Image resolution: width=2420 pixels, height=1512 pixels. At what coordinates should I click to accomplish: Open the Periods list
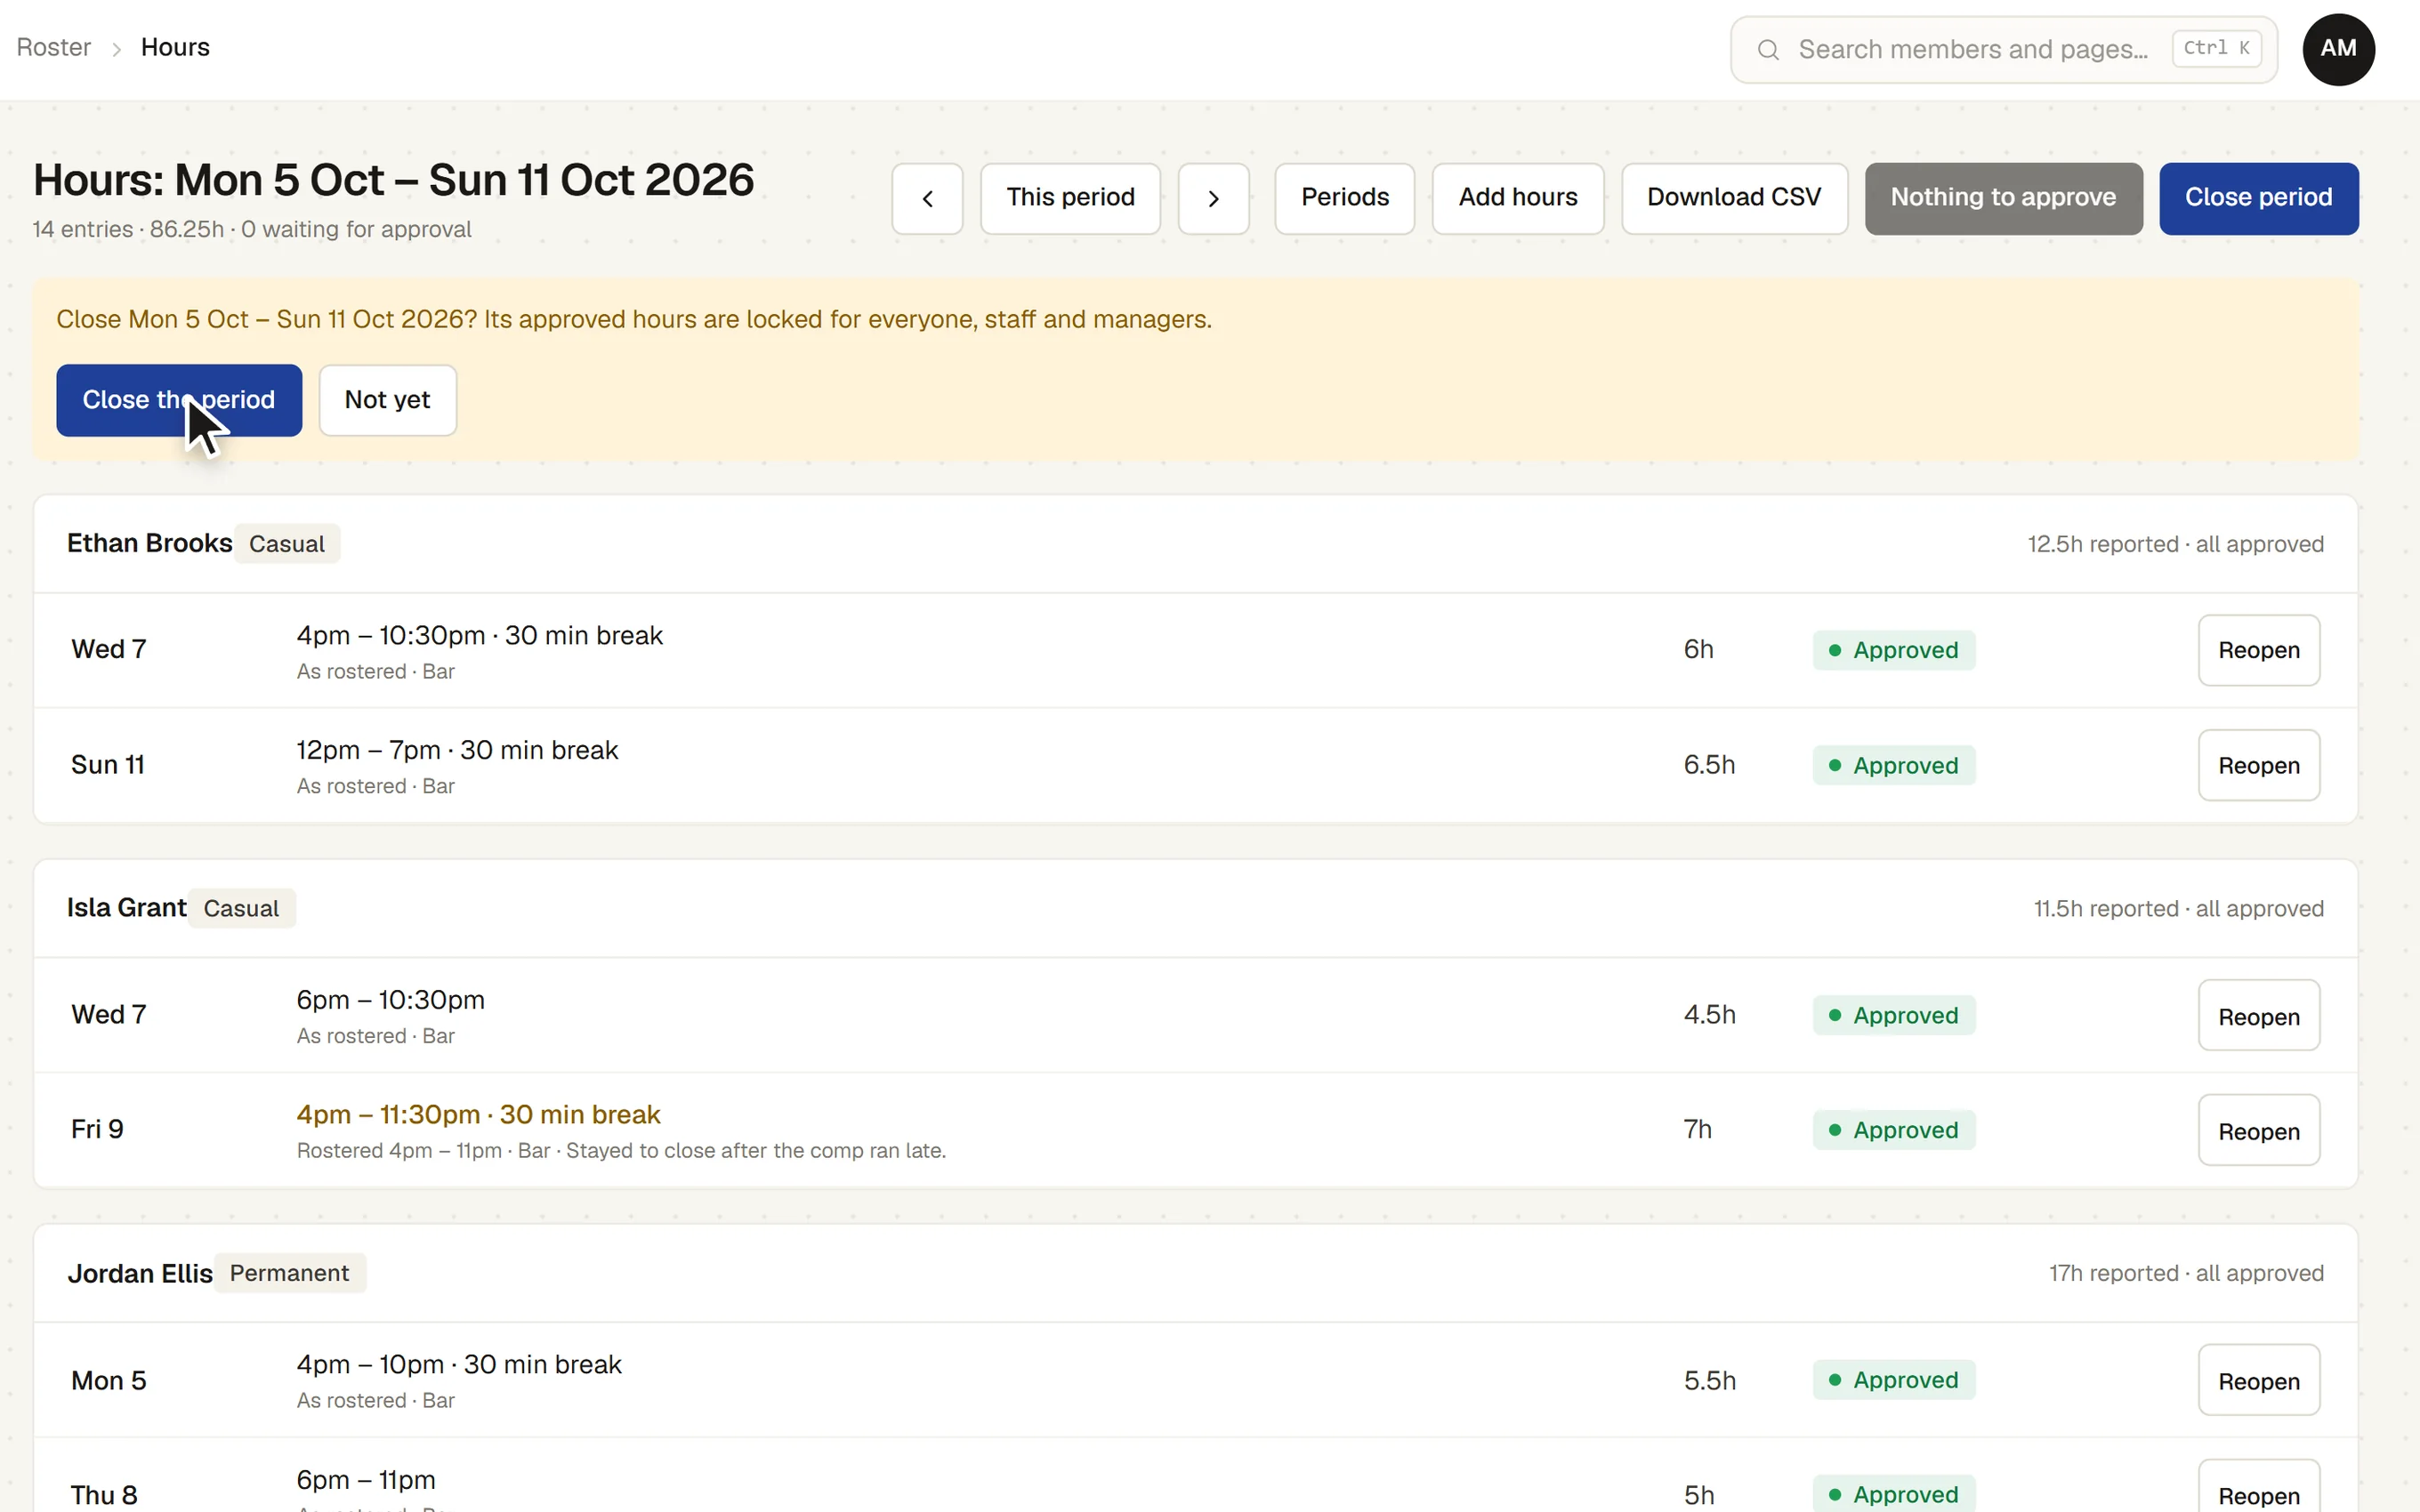1344,198
